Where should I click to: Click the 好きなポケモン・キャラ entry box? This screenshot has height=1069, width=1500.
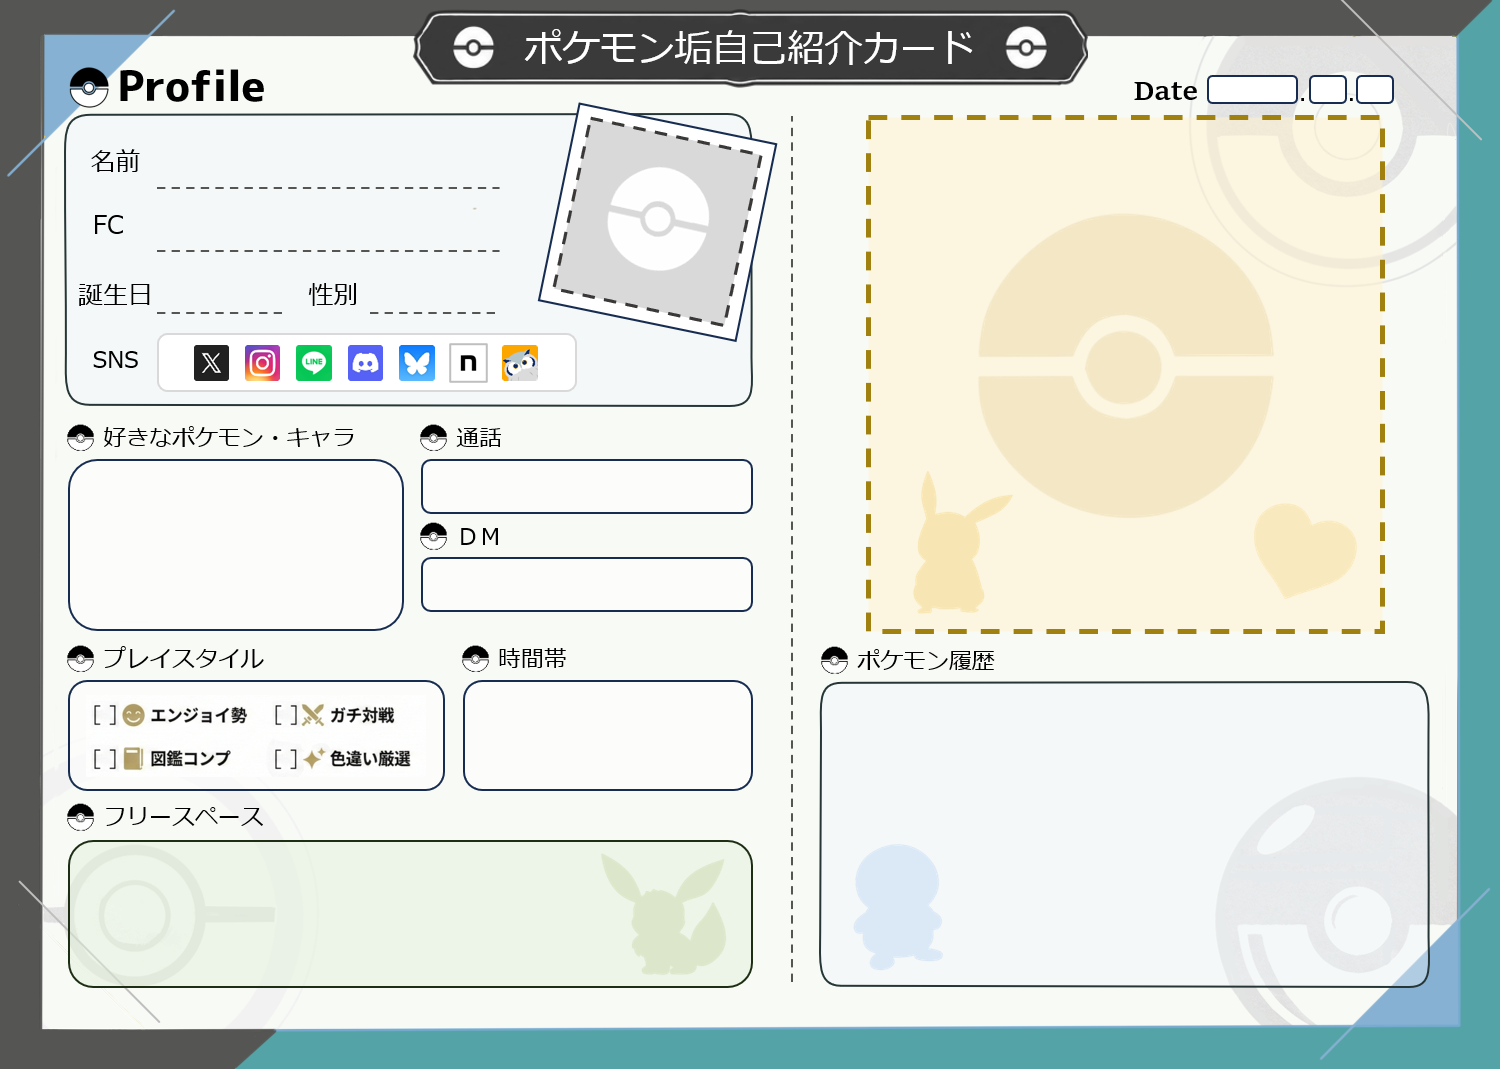(236, 545)
